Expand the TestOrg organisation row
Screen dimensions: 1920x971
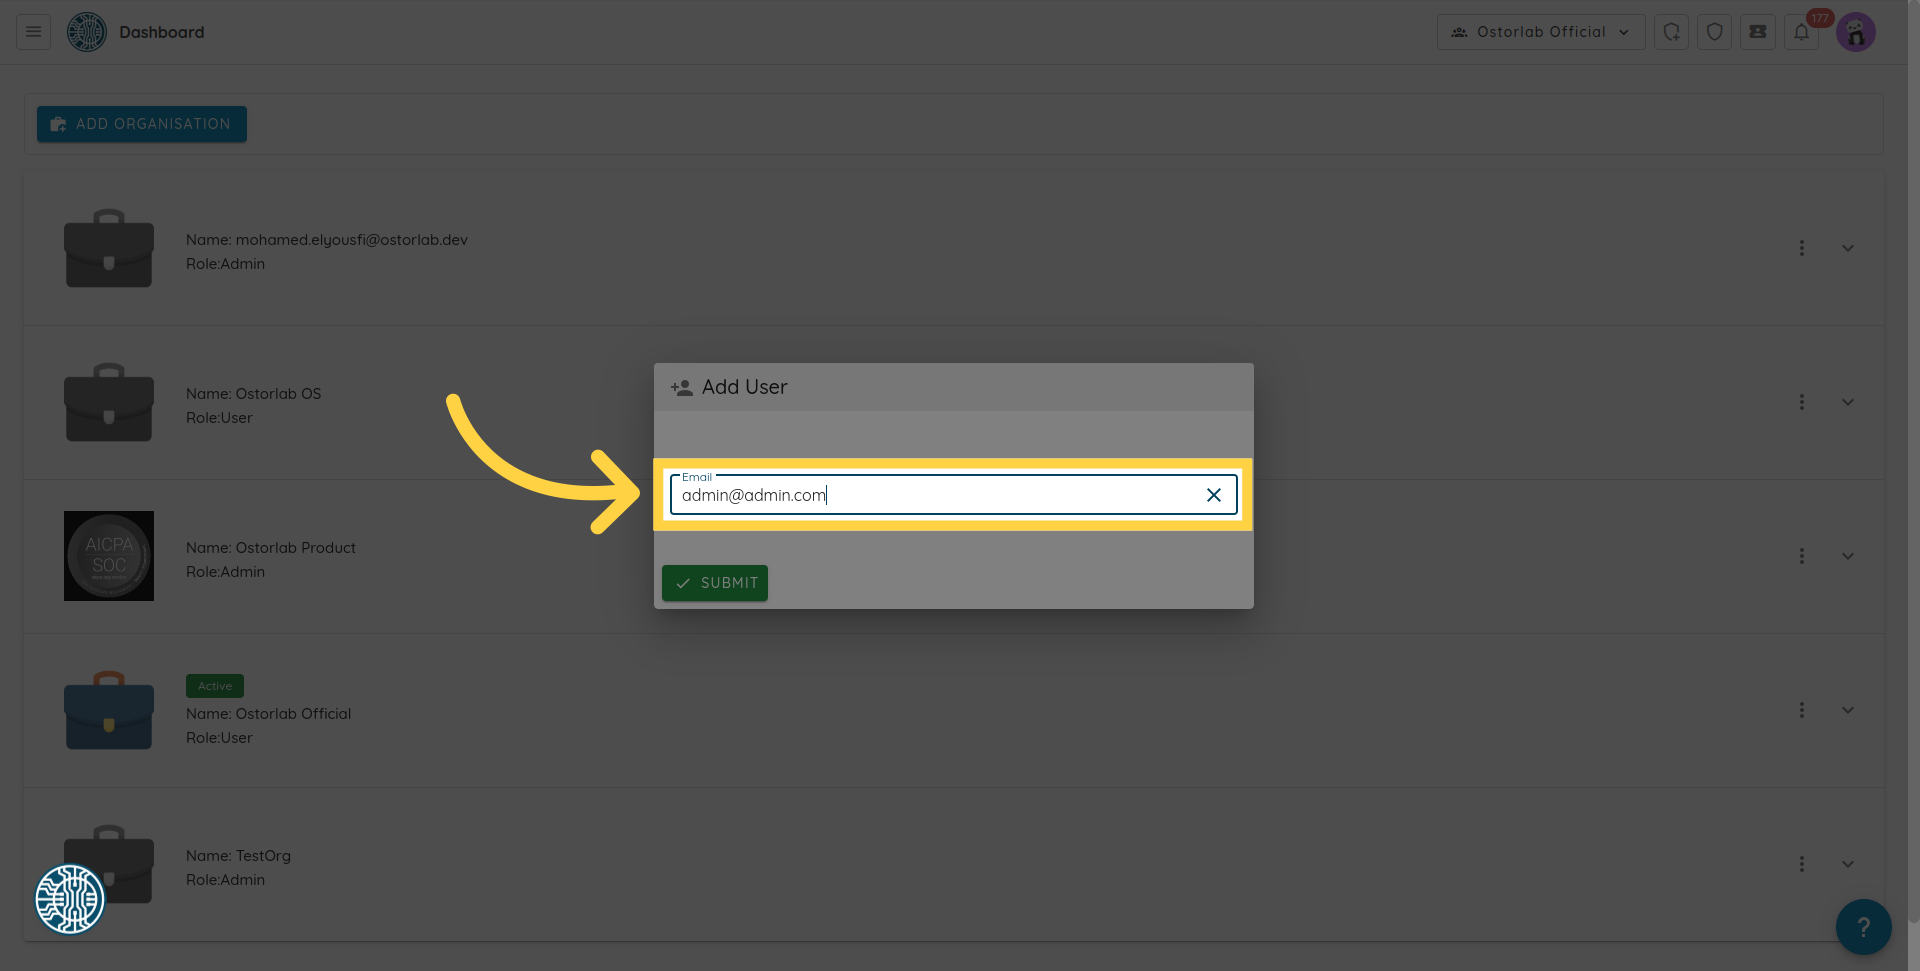click(x=1847, y=864)
